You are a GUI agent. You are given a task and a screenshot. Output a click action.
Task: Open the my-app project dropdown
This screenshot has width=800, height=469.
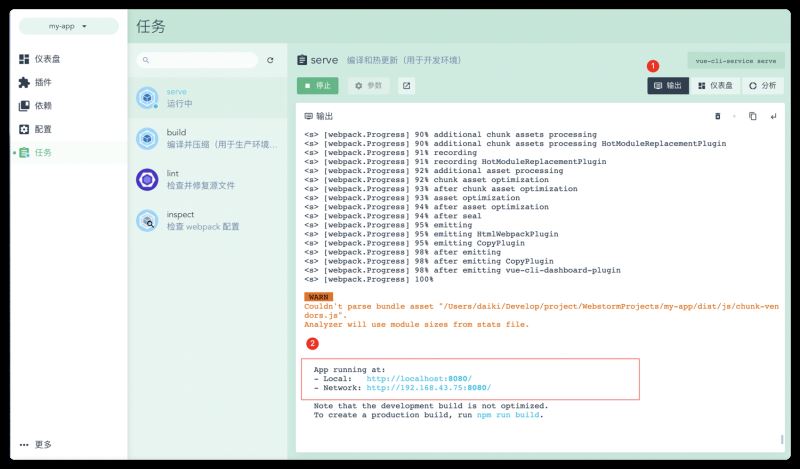(68, 26)
